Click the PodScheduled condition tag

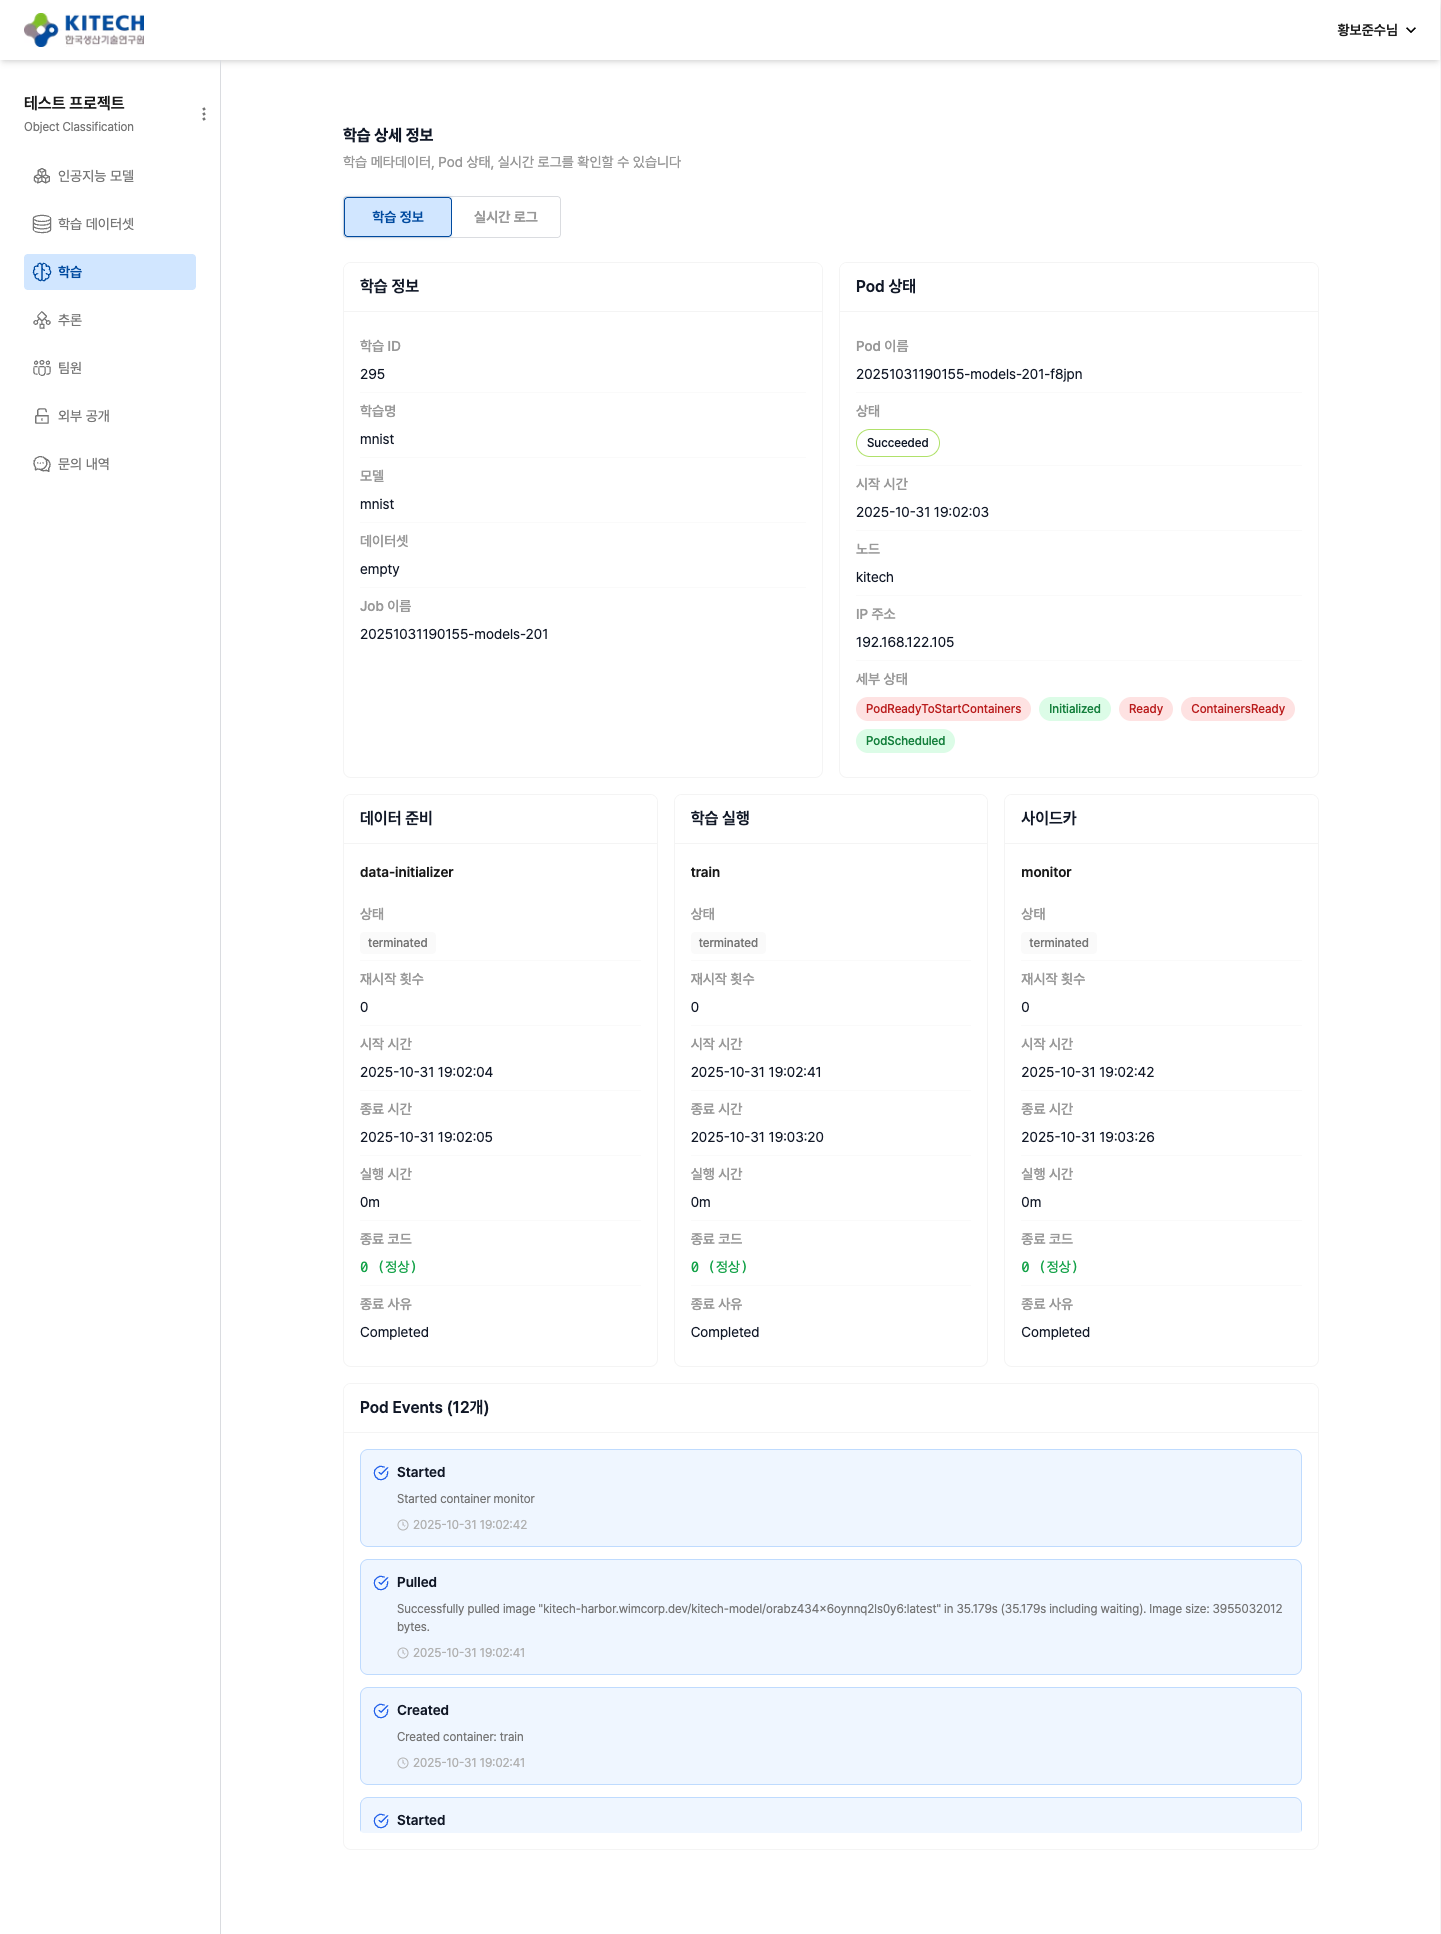coord(905,741)
